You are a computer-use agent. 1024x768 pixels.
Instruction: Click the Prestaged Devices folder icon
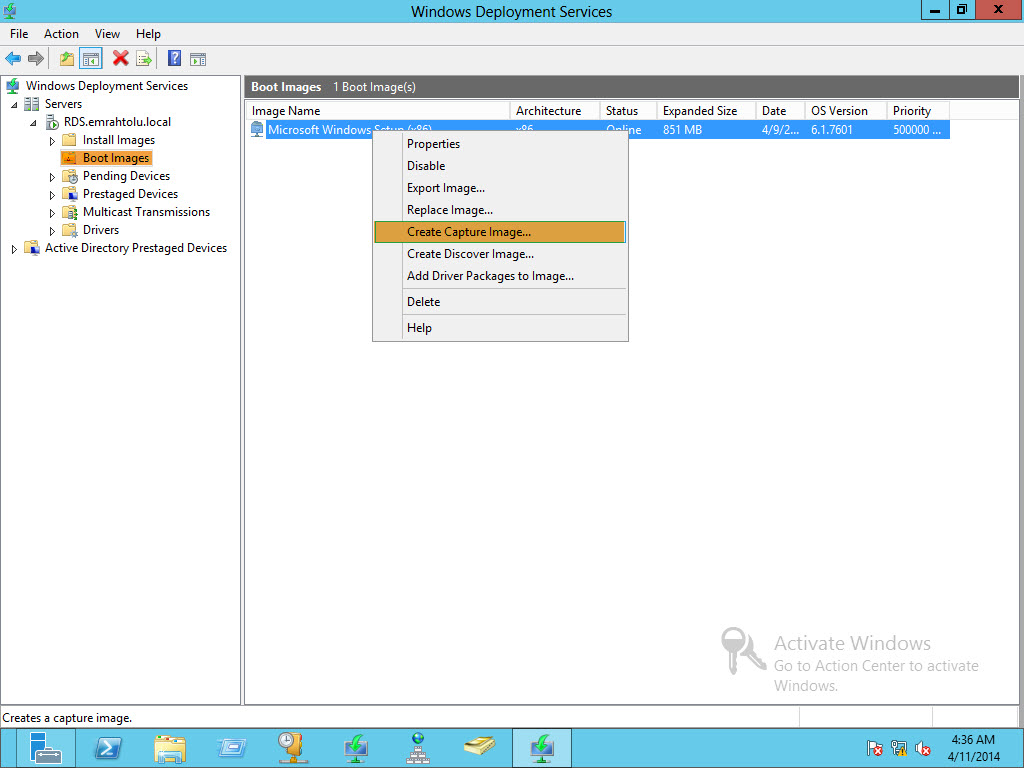click(x=70, y=194)
